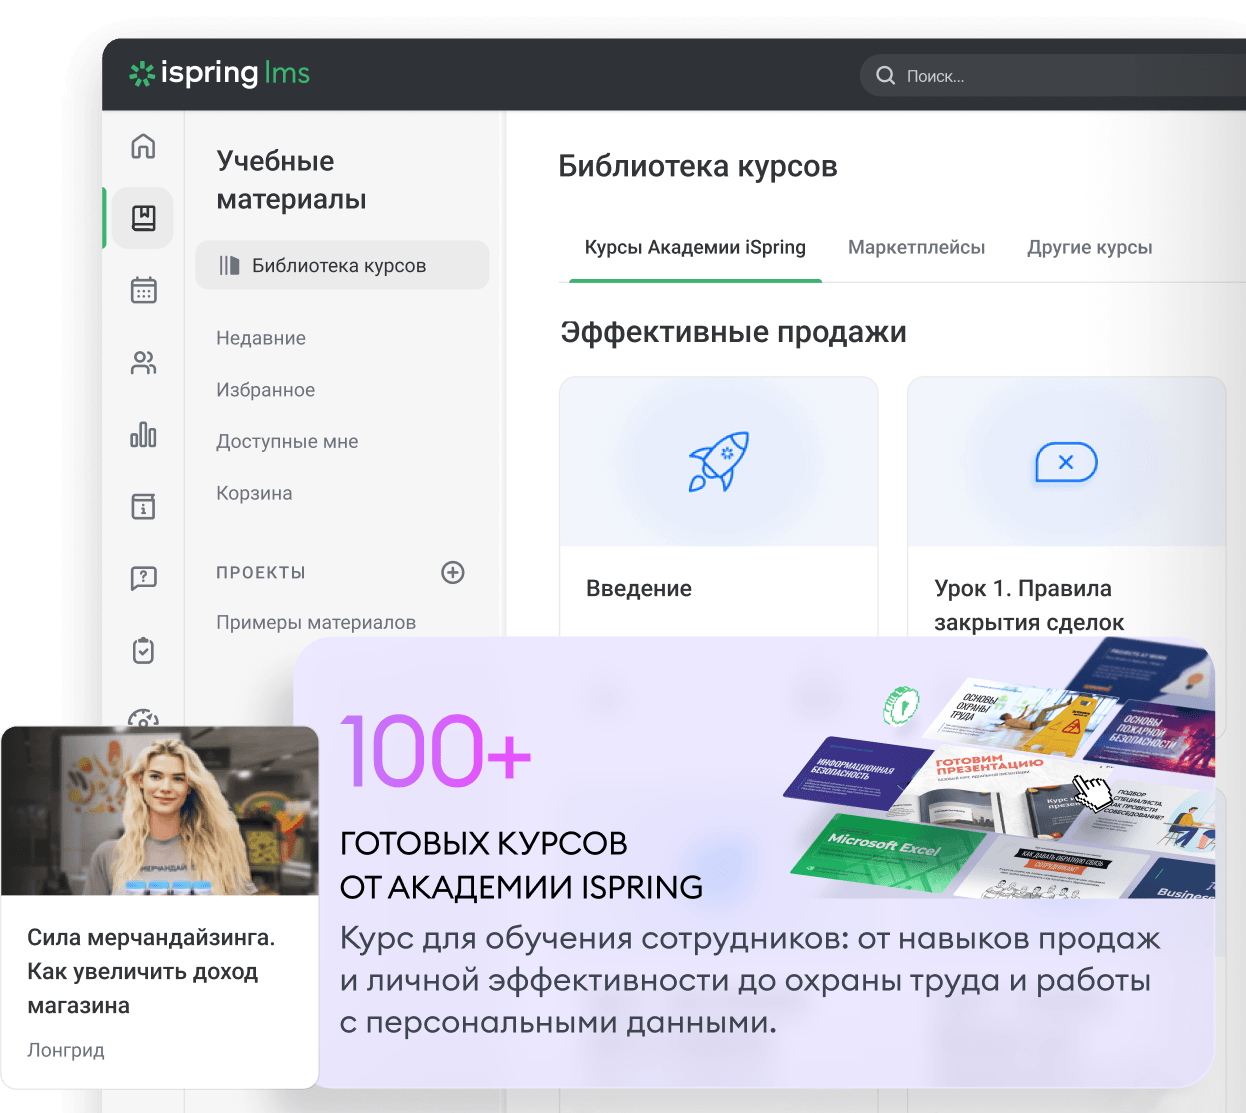The height and width of the screenshot is (1113, 1246).
Task: Open the clipboard checklist icon
Action: (143, 650)
